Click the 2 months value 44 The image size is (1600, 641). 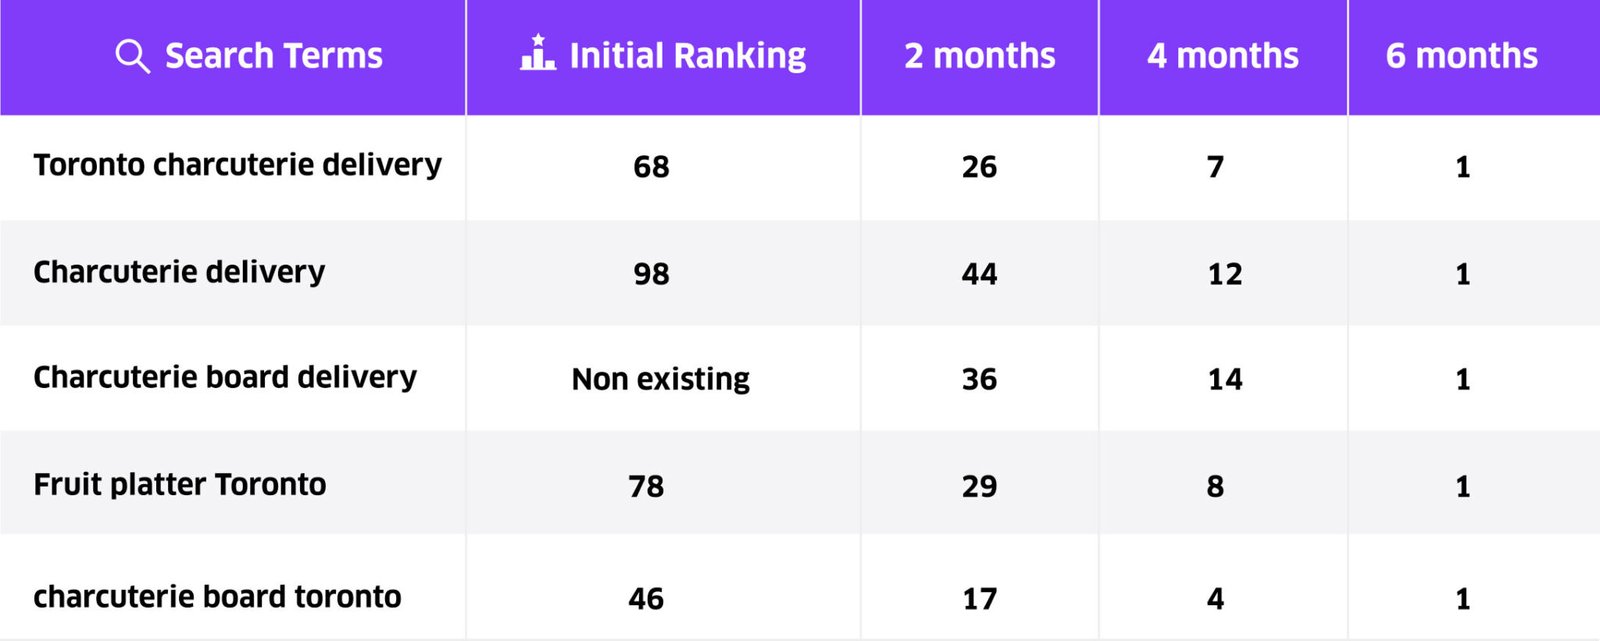(x=979, y=274)
